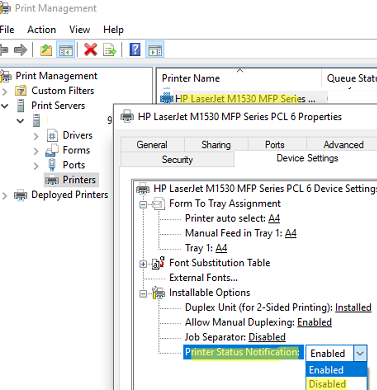Click the Export List toolbar icon
Image resolution: width=377 pixels, height=390 pixels.
(x=109, y=50)
